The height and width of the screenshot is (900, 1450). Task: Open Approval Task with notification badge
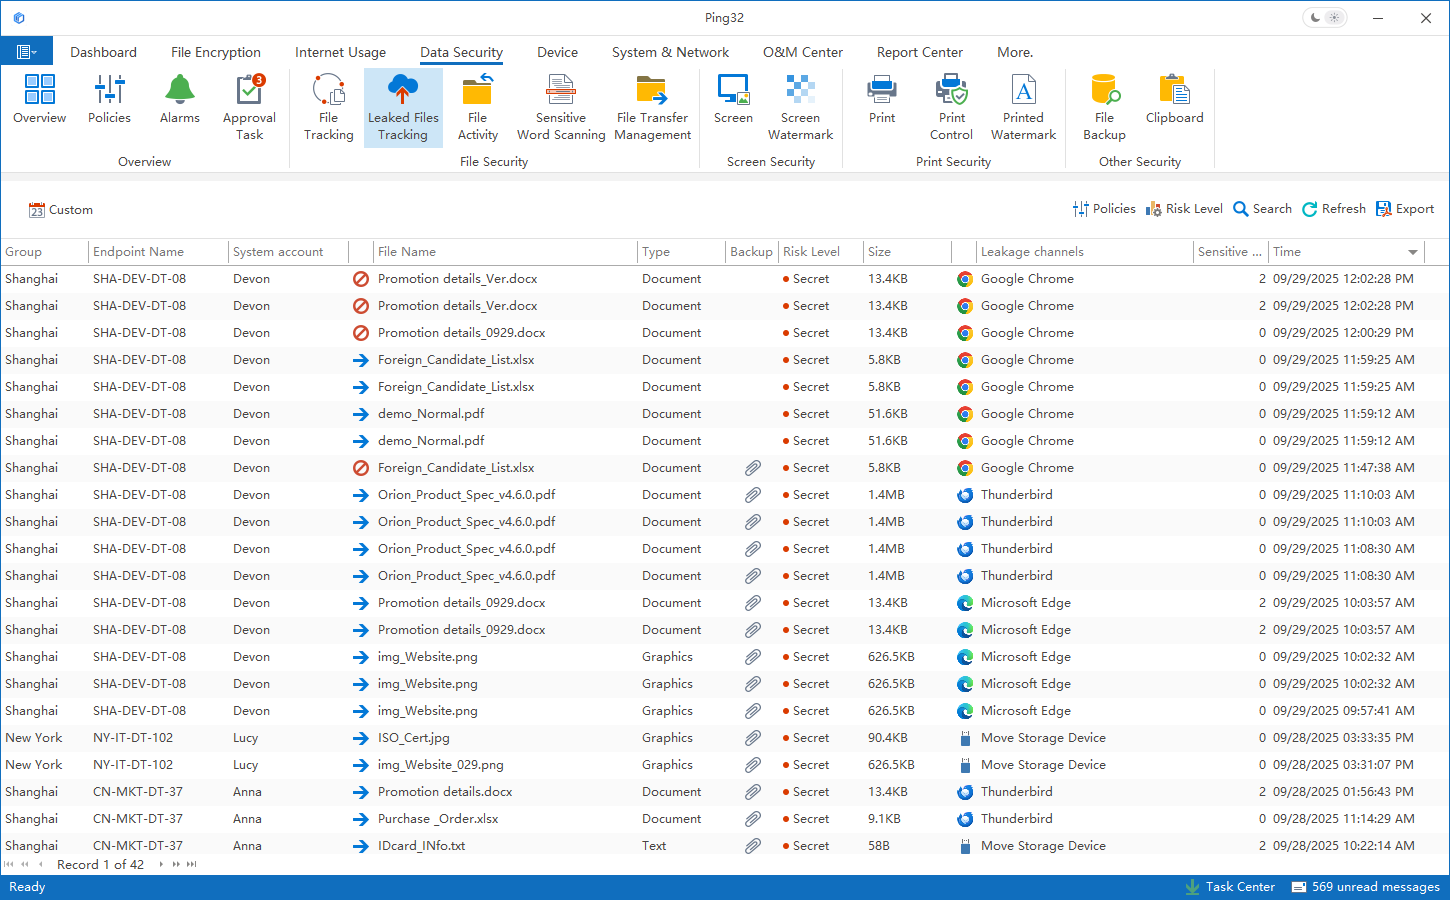point(249,107)
